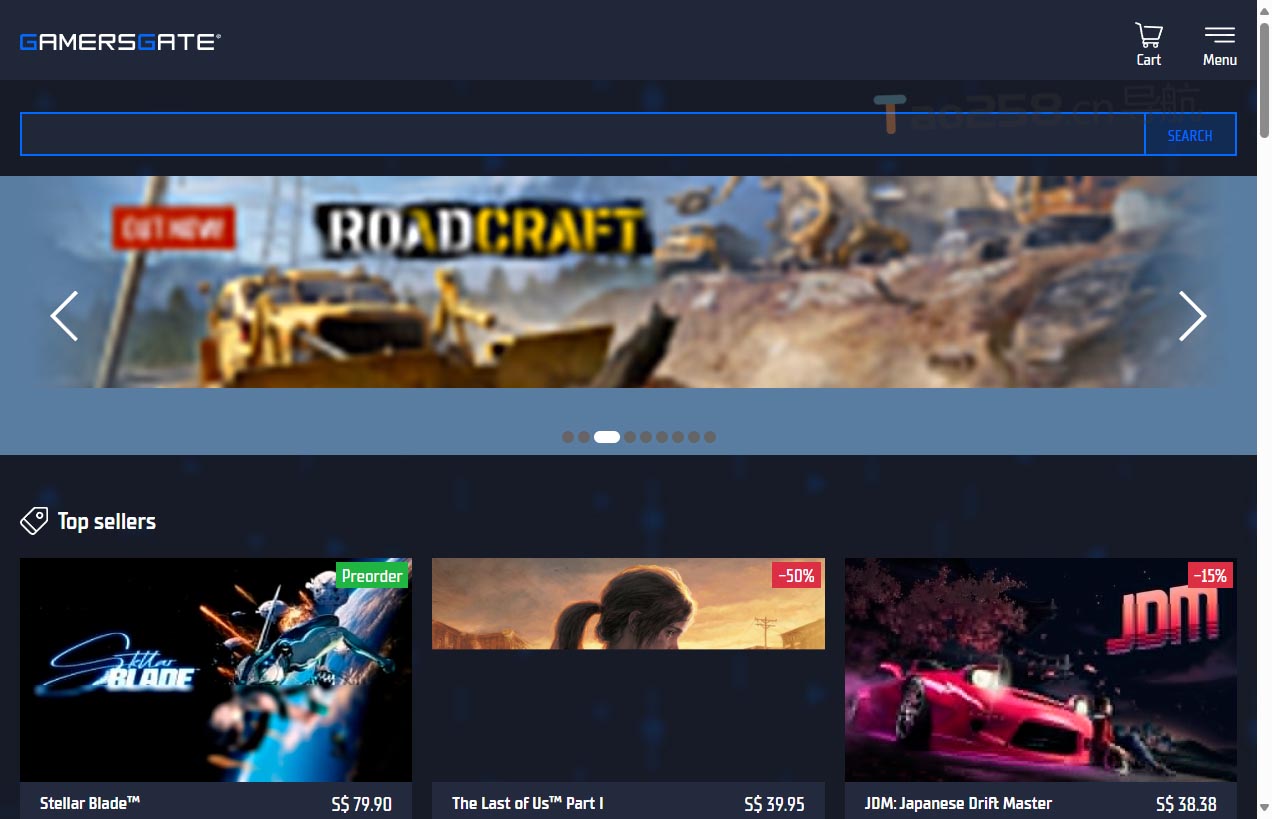1272x819 pixels.
Task: Show previous carousel banner arrow
Action: (x=64, y=316)
